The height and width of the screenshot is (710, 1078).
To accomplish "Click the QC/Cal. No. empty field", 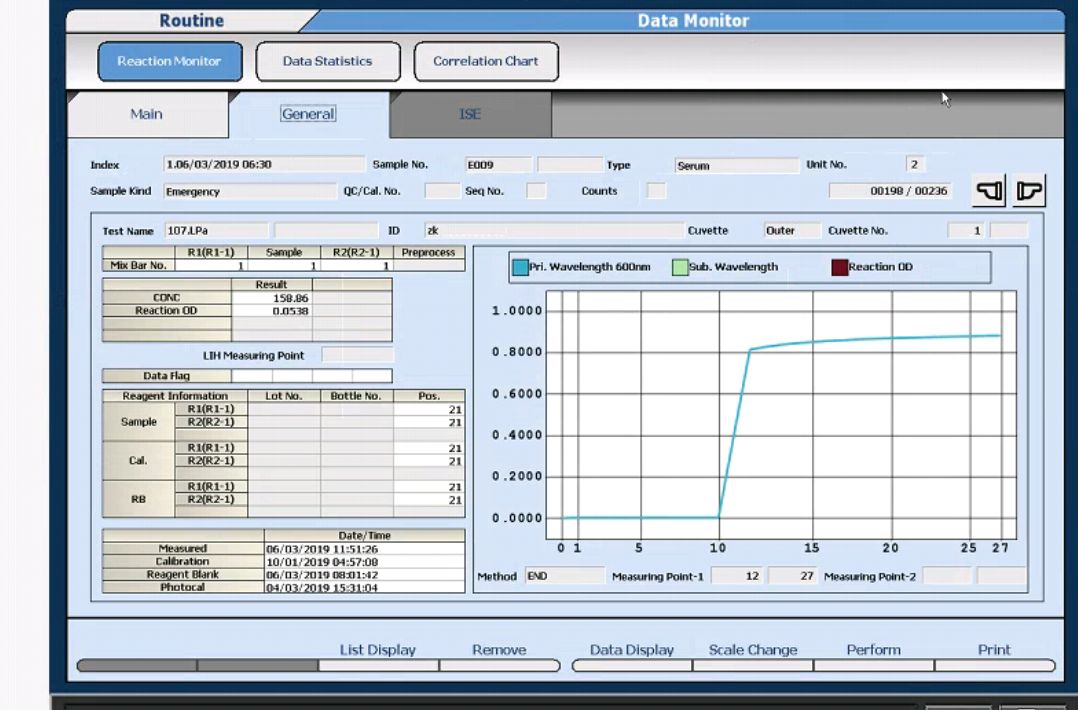I will [x=442, y=191].
